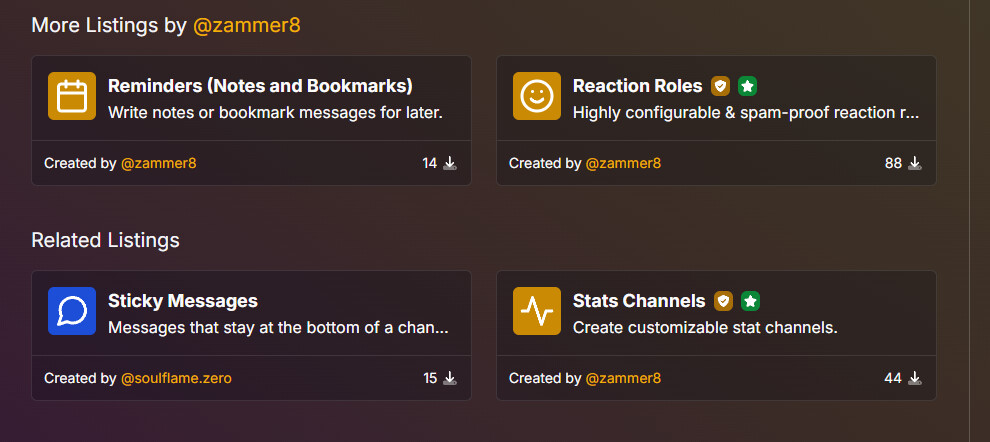Click the download icon on Reaction Roles card
Screen dimensions: 990x442
tap(914, 164)
